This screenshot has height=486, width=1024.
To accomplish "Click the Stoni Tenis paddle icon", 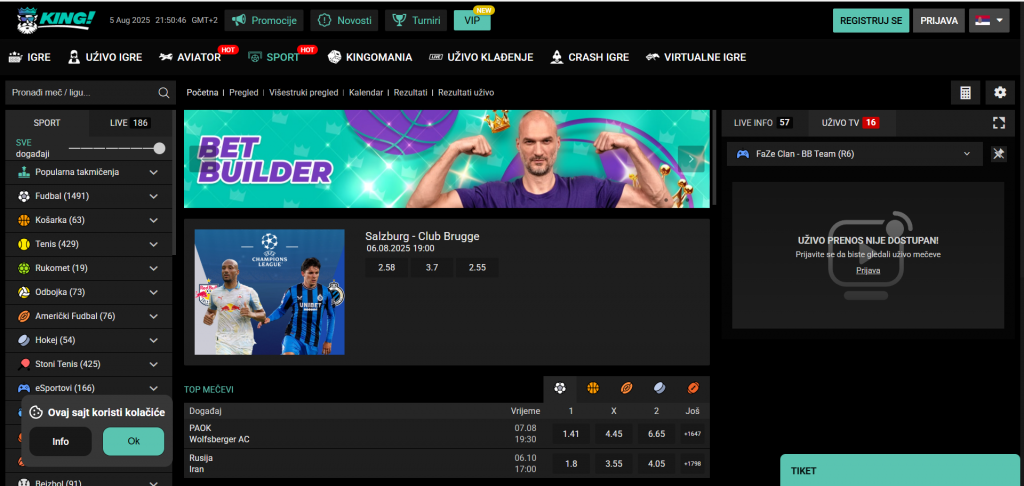I will click(x=24, y=364).
